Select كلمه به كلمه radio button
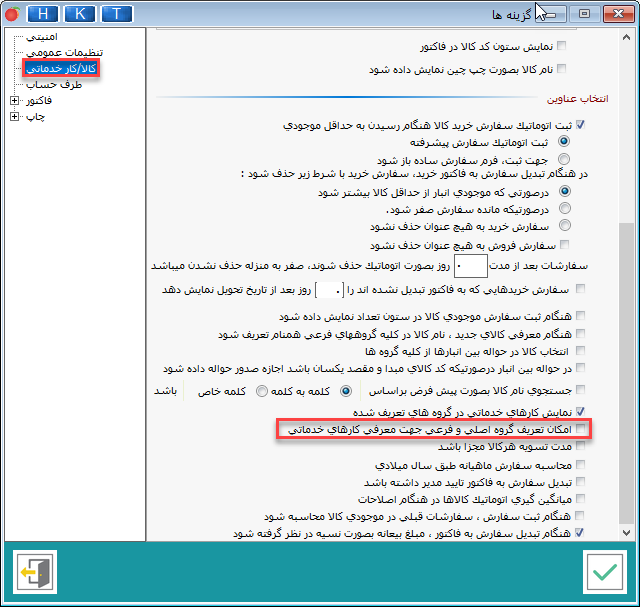Image resolution: width=640 pixels, height=607 pixels. [x=346, y=391]
